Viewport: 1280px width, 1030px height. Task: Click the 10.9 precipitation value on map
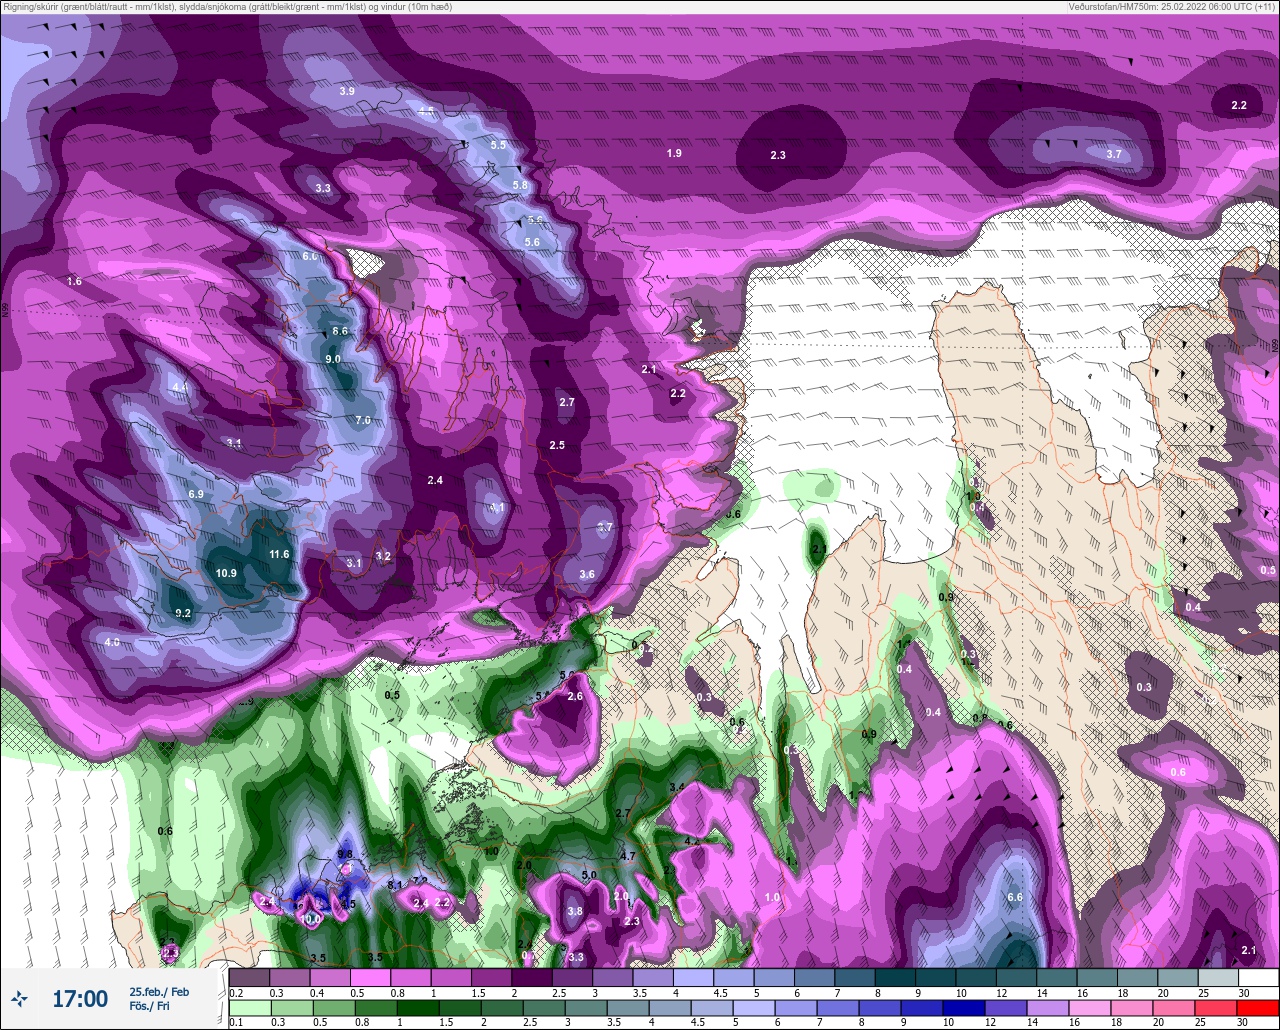[226, 573]
